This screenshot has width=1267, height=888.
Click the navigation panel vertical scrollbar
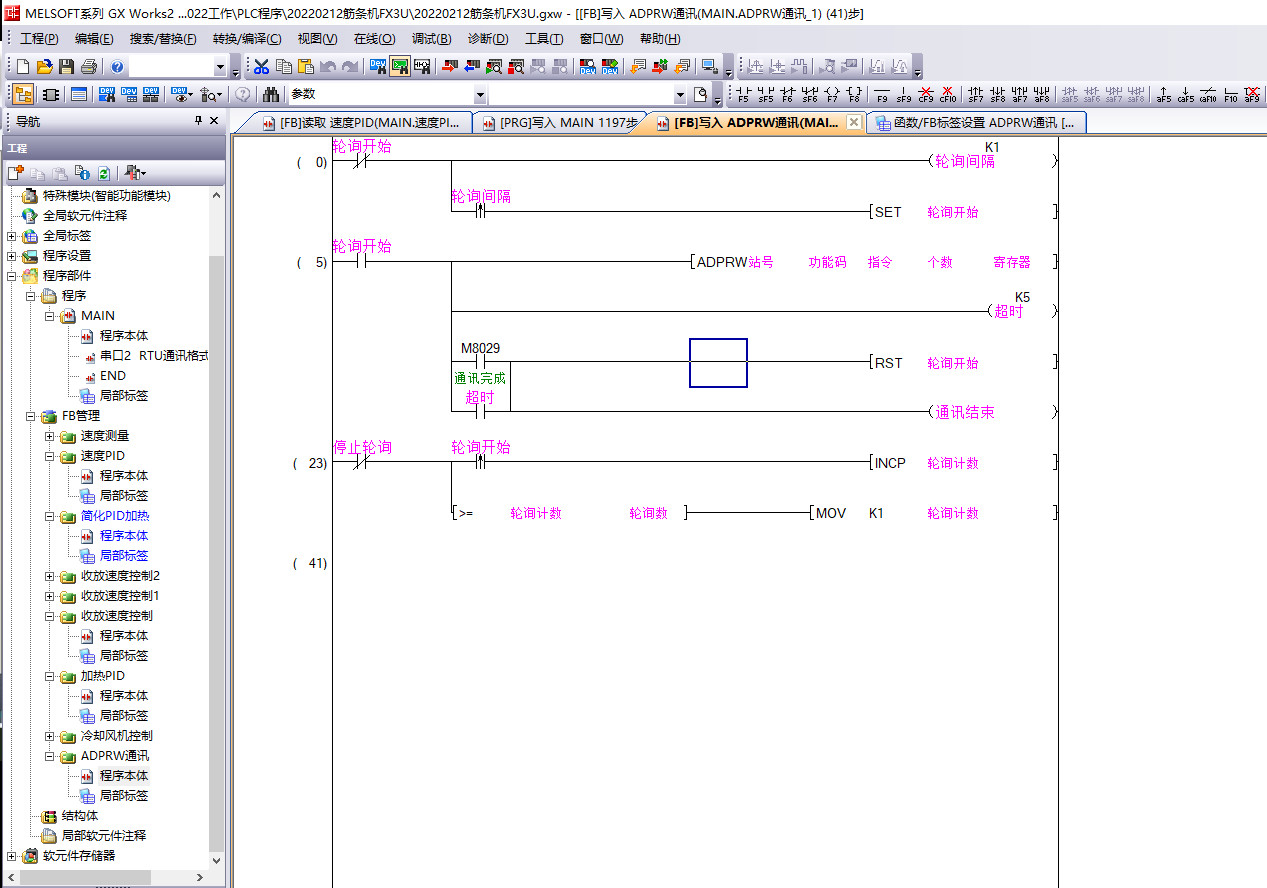[x=217, y=500]
